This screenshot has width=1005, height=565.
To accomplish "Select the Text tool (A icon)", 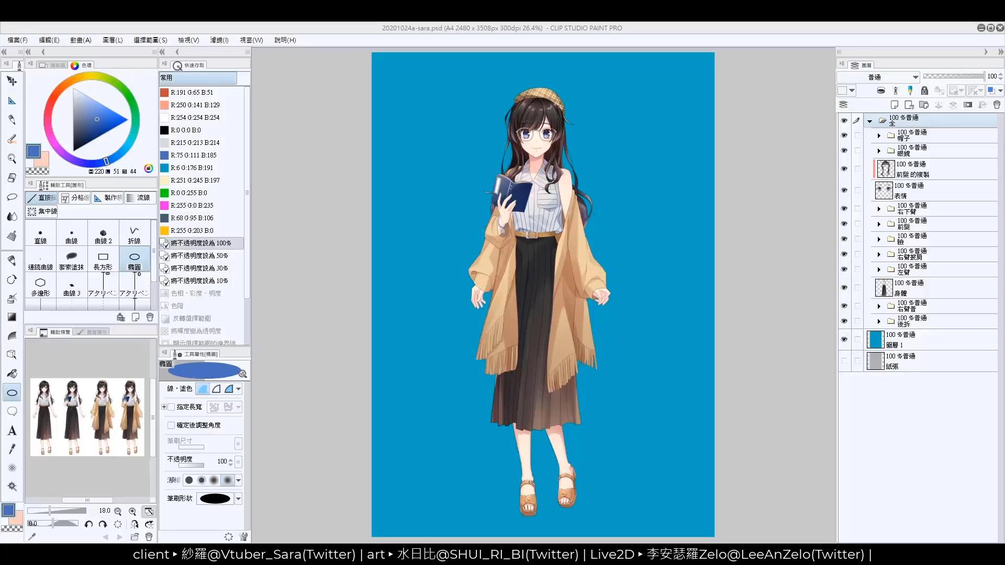I will 12,430.
